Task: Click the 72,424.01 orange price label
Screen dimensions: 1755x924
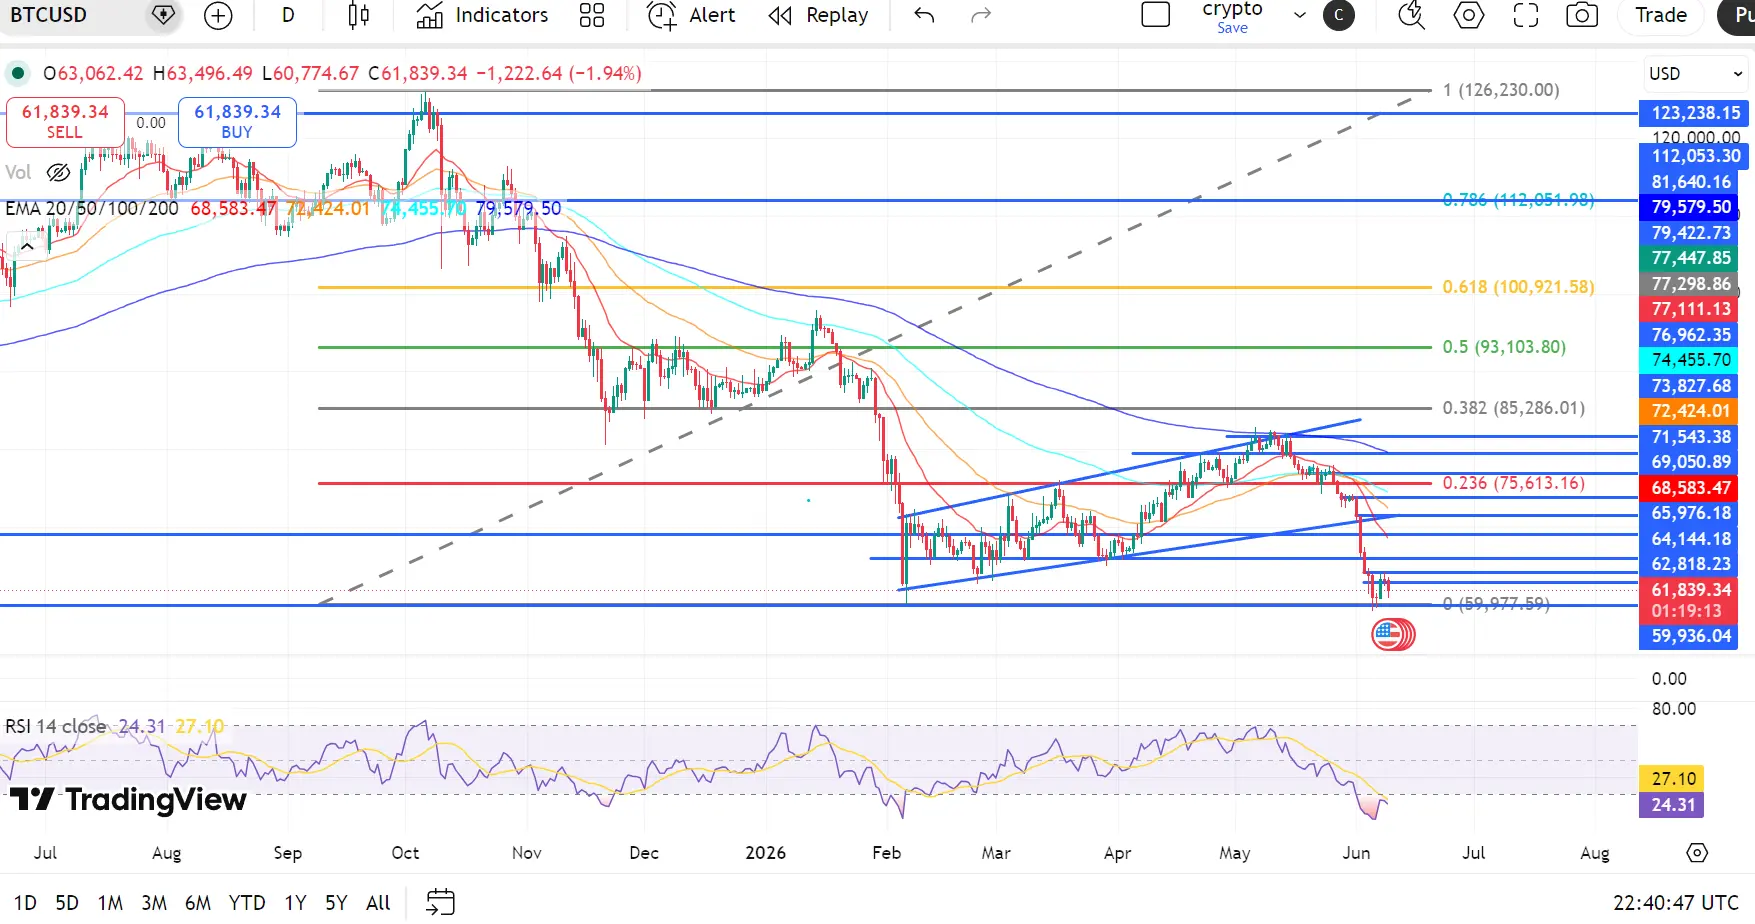Action: point(1690,411)
